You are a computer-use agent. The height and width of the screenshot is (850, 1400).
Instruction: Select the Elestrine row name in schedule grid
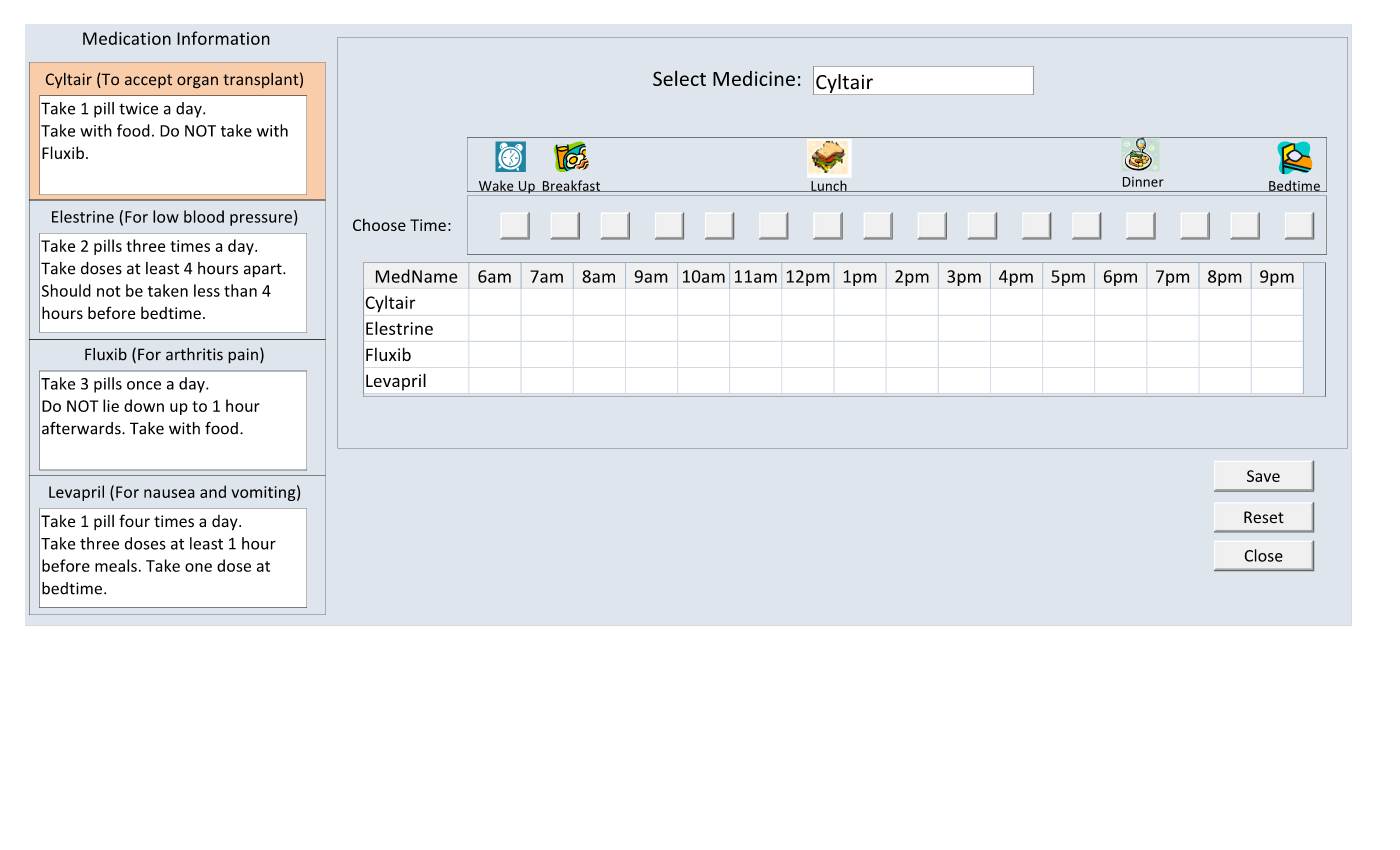416,329
